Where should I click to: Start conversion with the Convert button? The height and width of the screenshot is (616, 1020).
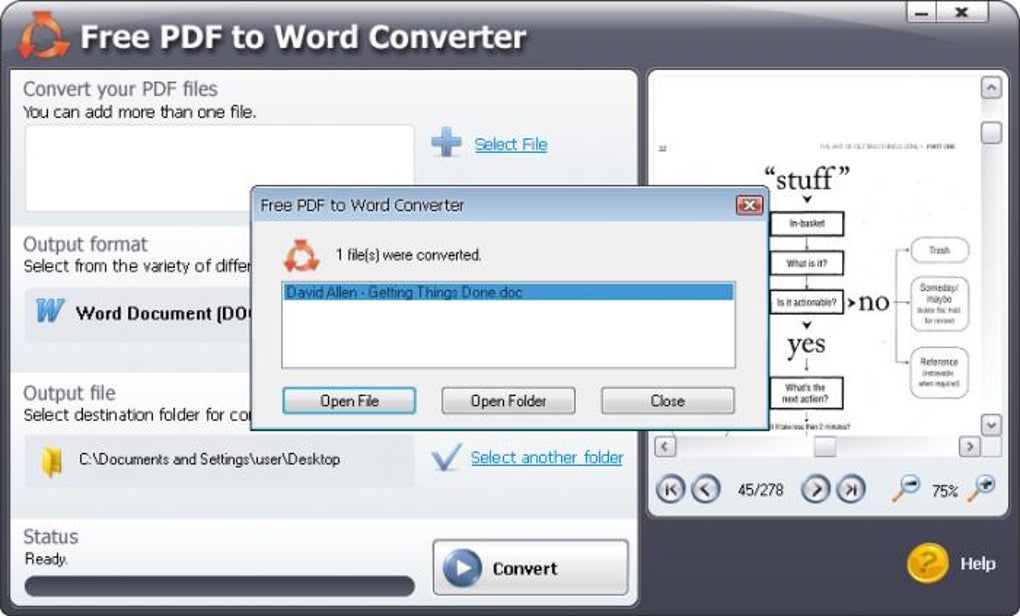[529, 567]
